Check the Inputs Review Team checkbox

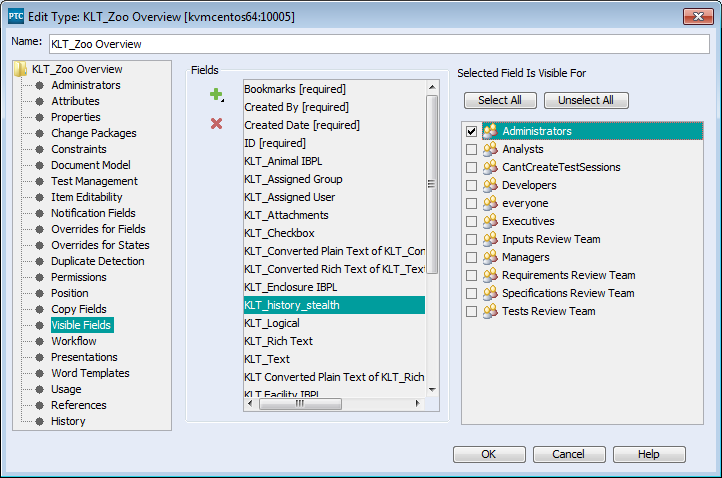471,239
